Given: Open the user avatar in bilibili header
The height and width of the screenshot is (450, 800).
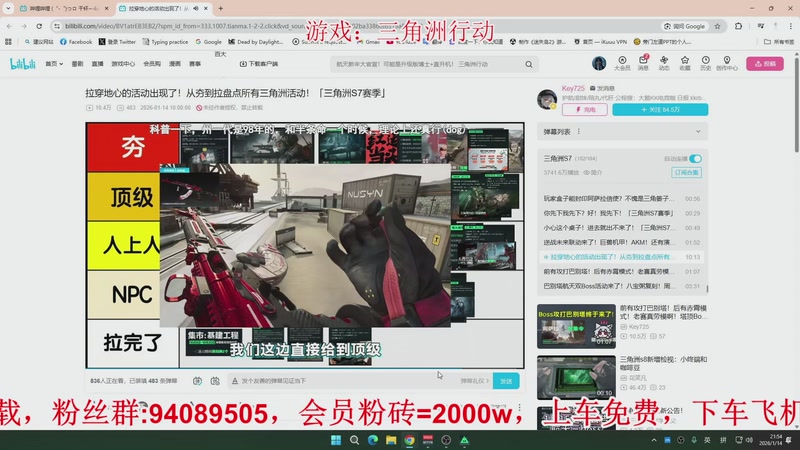Looking at the screenshot, I should tap(599, 63).
